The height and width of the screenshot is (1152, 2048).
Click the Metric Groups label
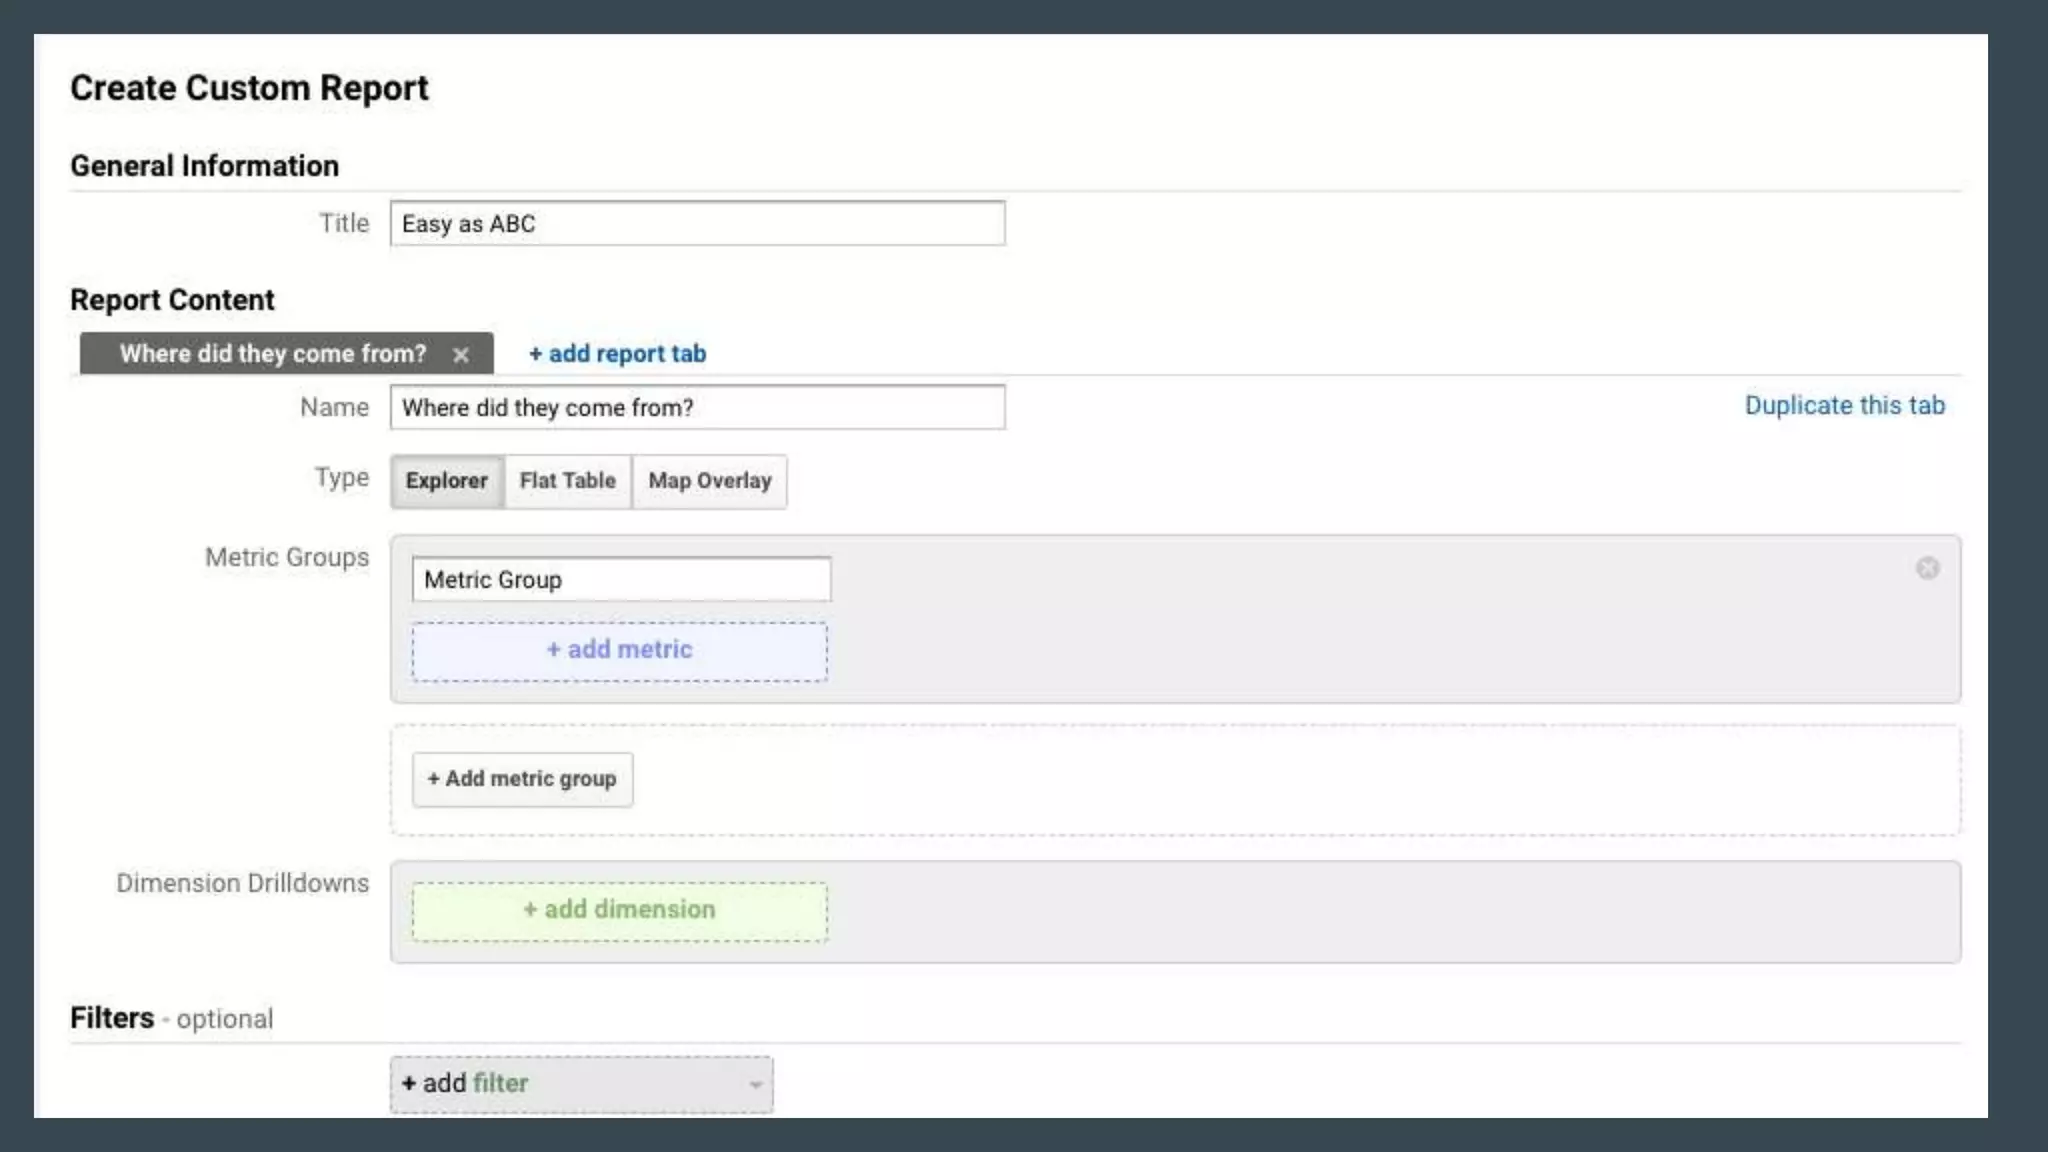[286, 557]
